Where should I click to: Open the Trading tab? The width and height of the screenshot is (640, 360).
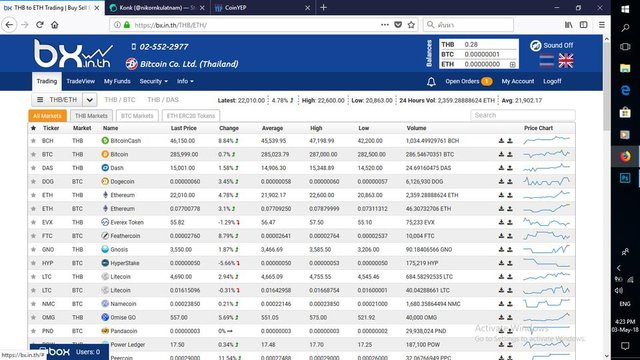tap(47, 81)
